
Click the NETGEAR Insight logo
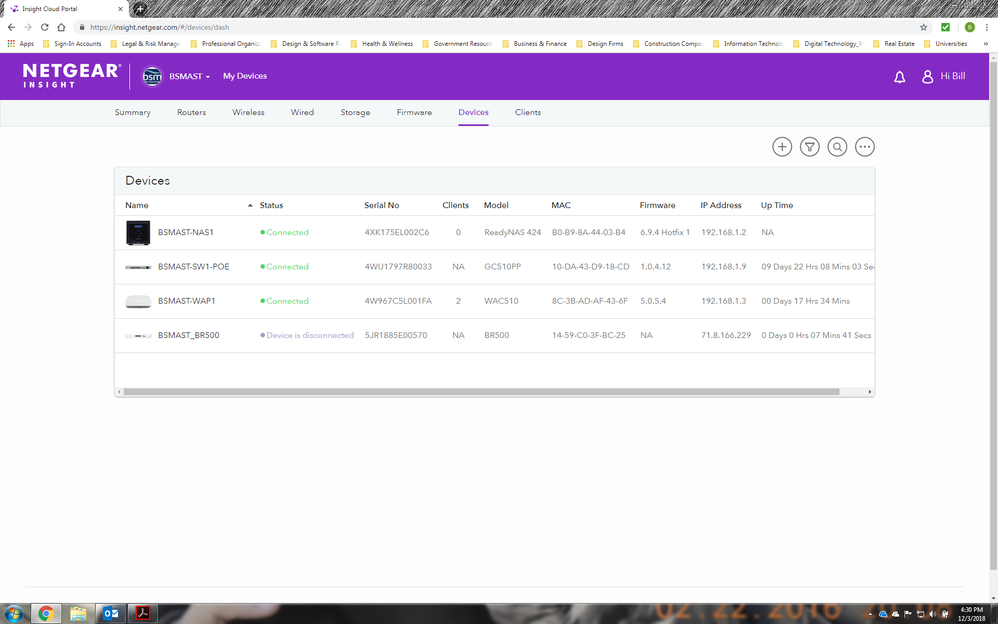click(x=71, y=76)
